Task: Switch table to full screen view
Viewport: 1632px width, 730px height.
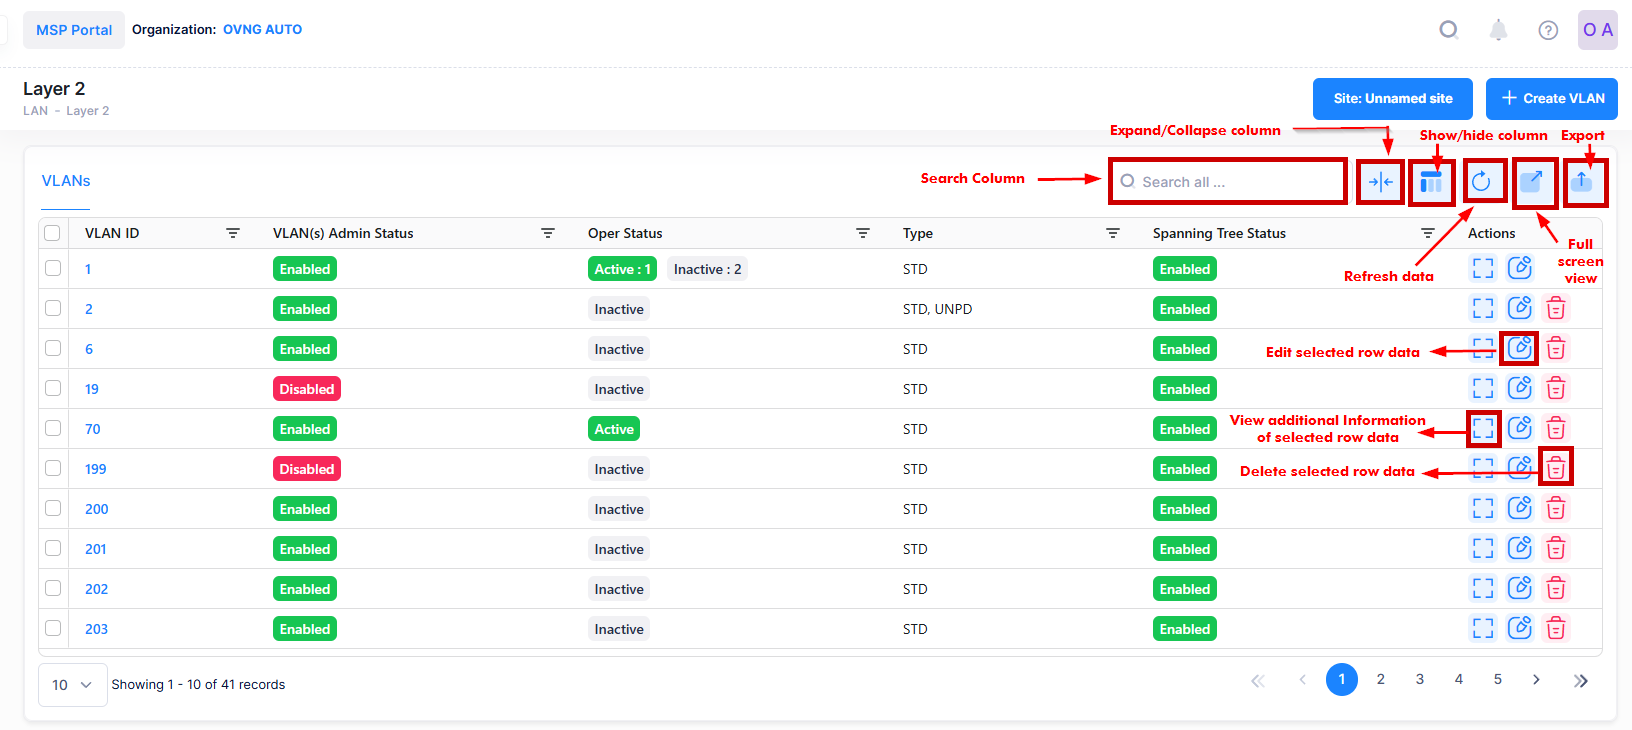Action: pyautogui.click(x=1532, y=181)
